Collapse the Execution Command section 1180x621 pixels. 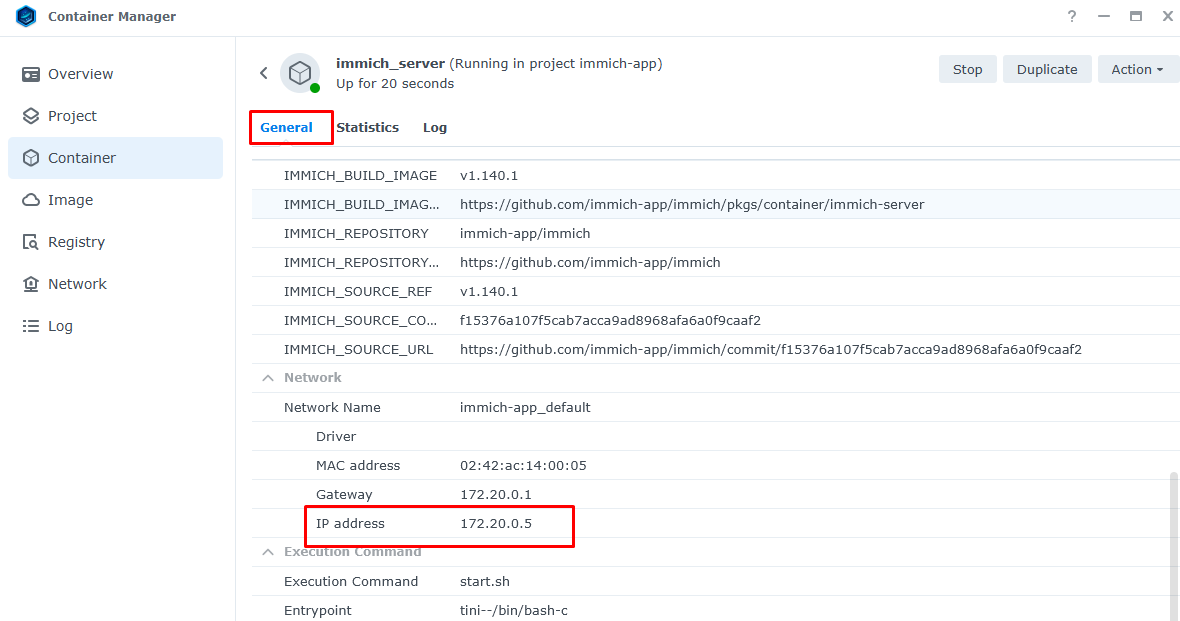pos(267,551)
